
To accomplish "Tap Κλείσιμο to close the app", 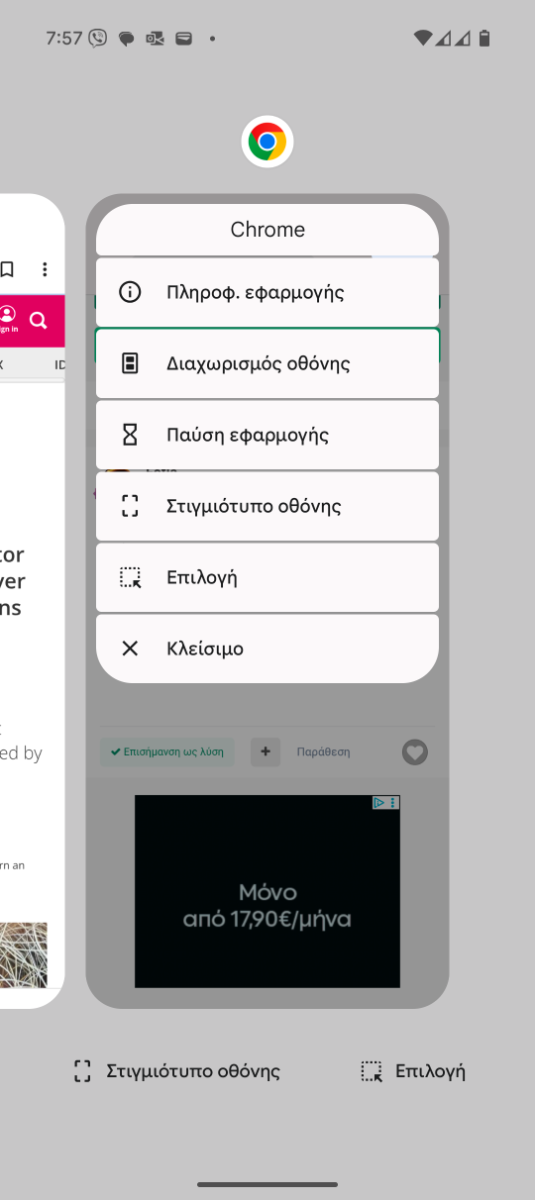I will 267,649.
